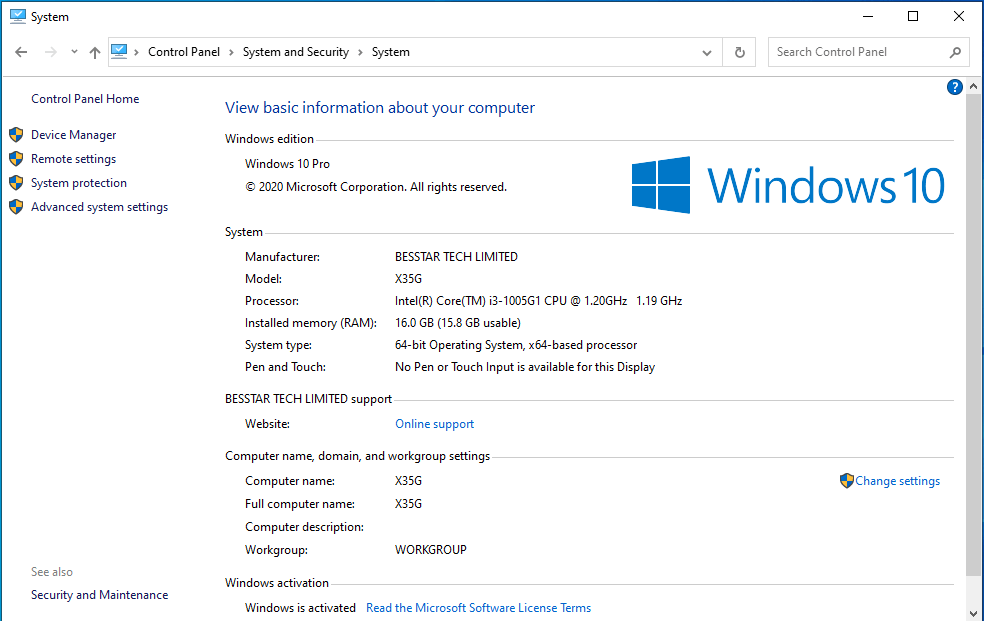Click the shield icon next to Change settings

click(847, 481)
